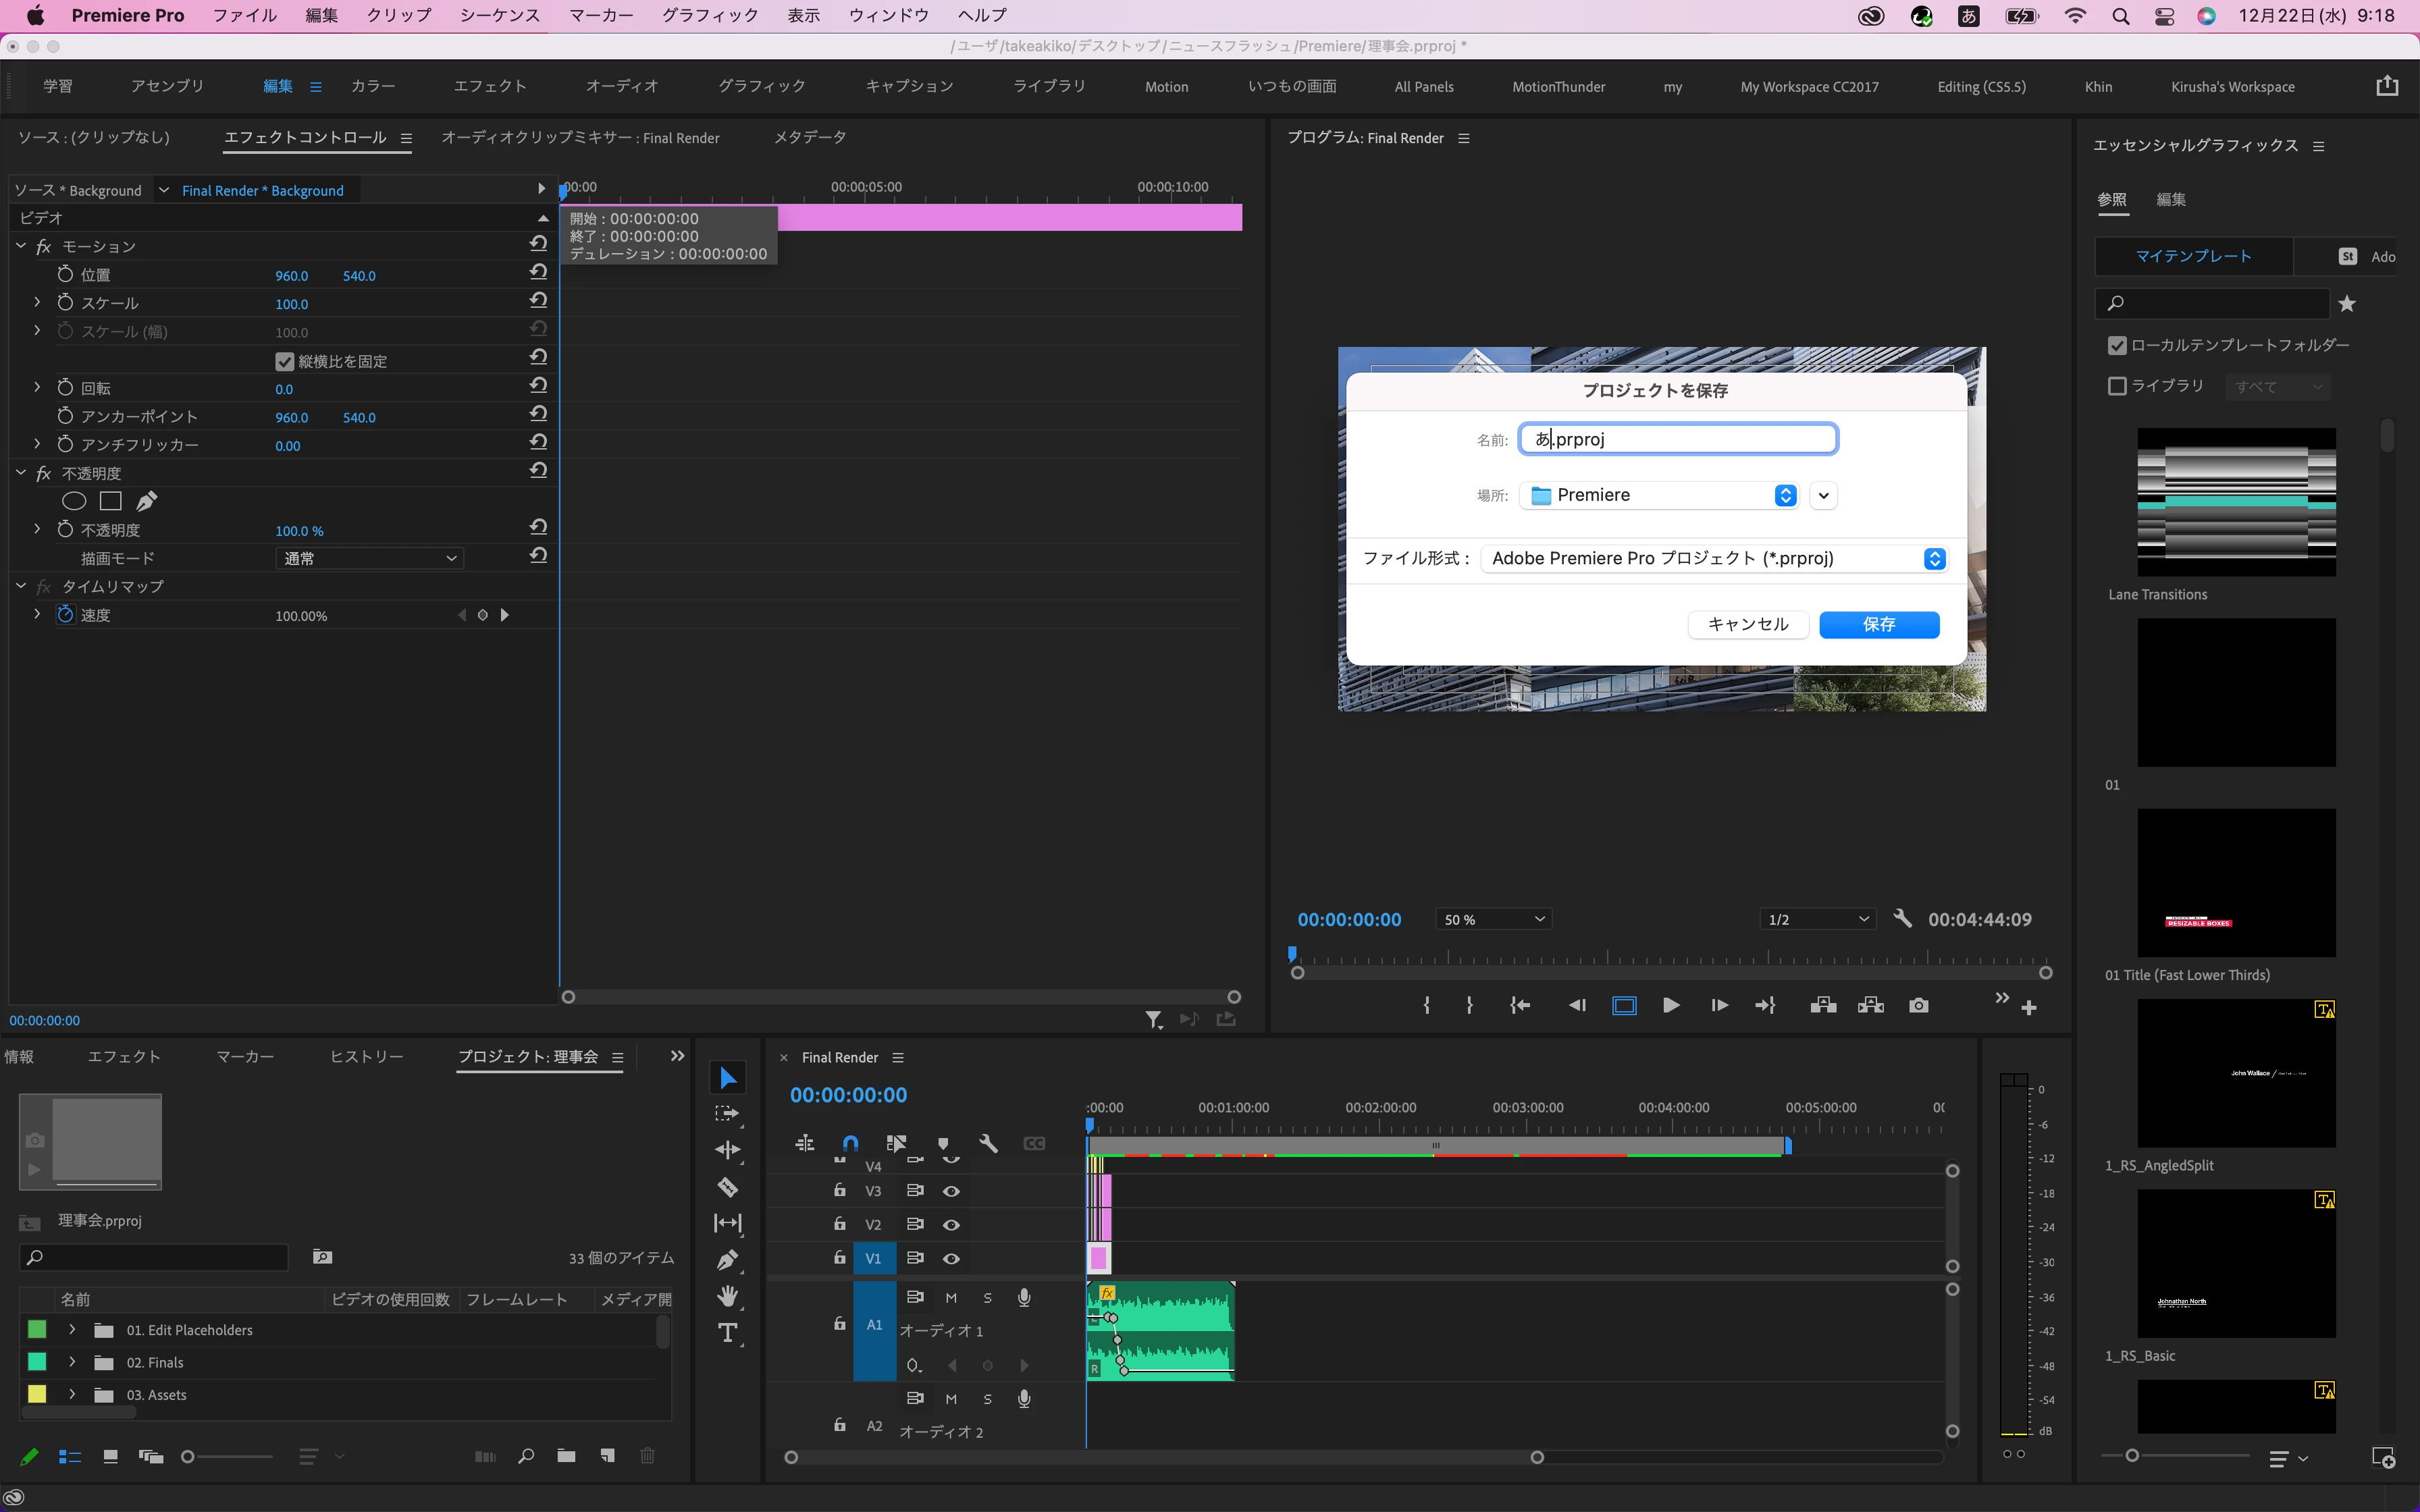Screen dimensions: 2420x1512
Task: Expand the 02. Finals bin
Action: pyautogui.click(x=72, y=1362)
